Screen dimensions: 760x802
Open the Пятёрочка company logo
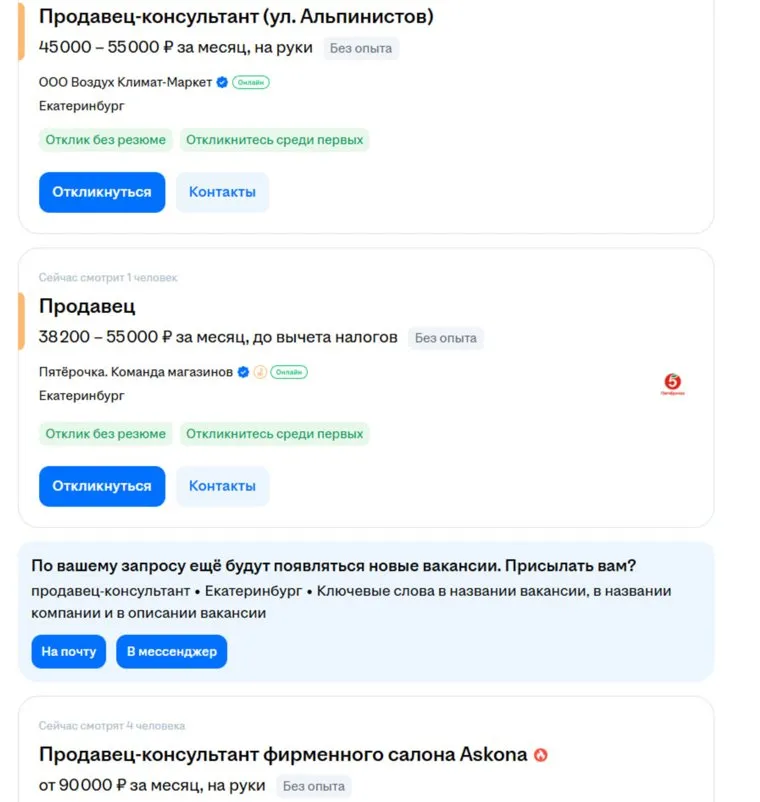pos(672,384)
